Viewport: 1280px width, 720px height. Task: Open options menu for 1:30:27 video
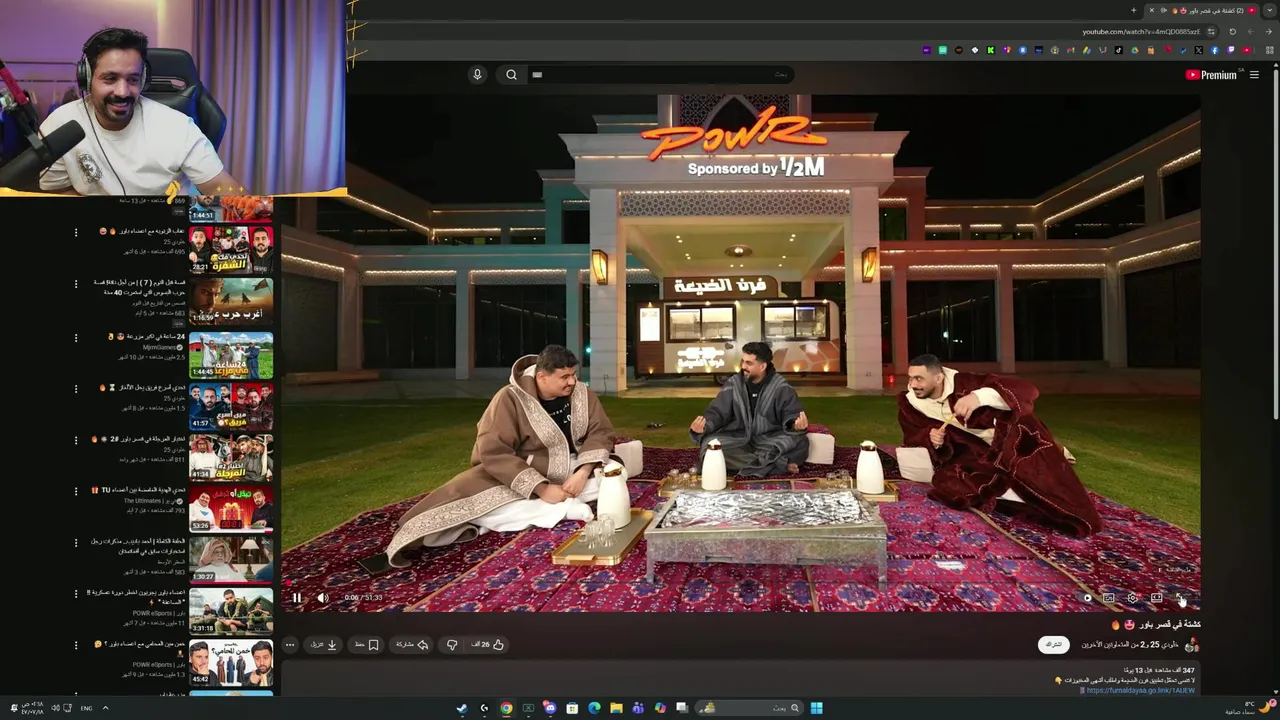pos(76,542)
